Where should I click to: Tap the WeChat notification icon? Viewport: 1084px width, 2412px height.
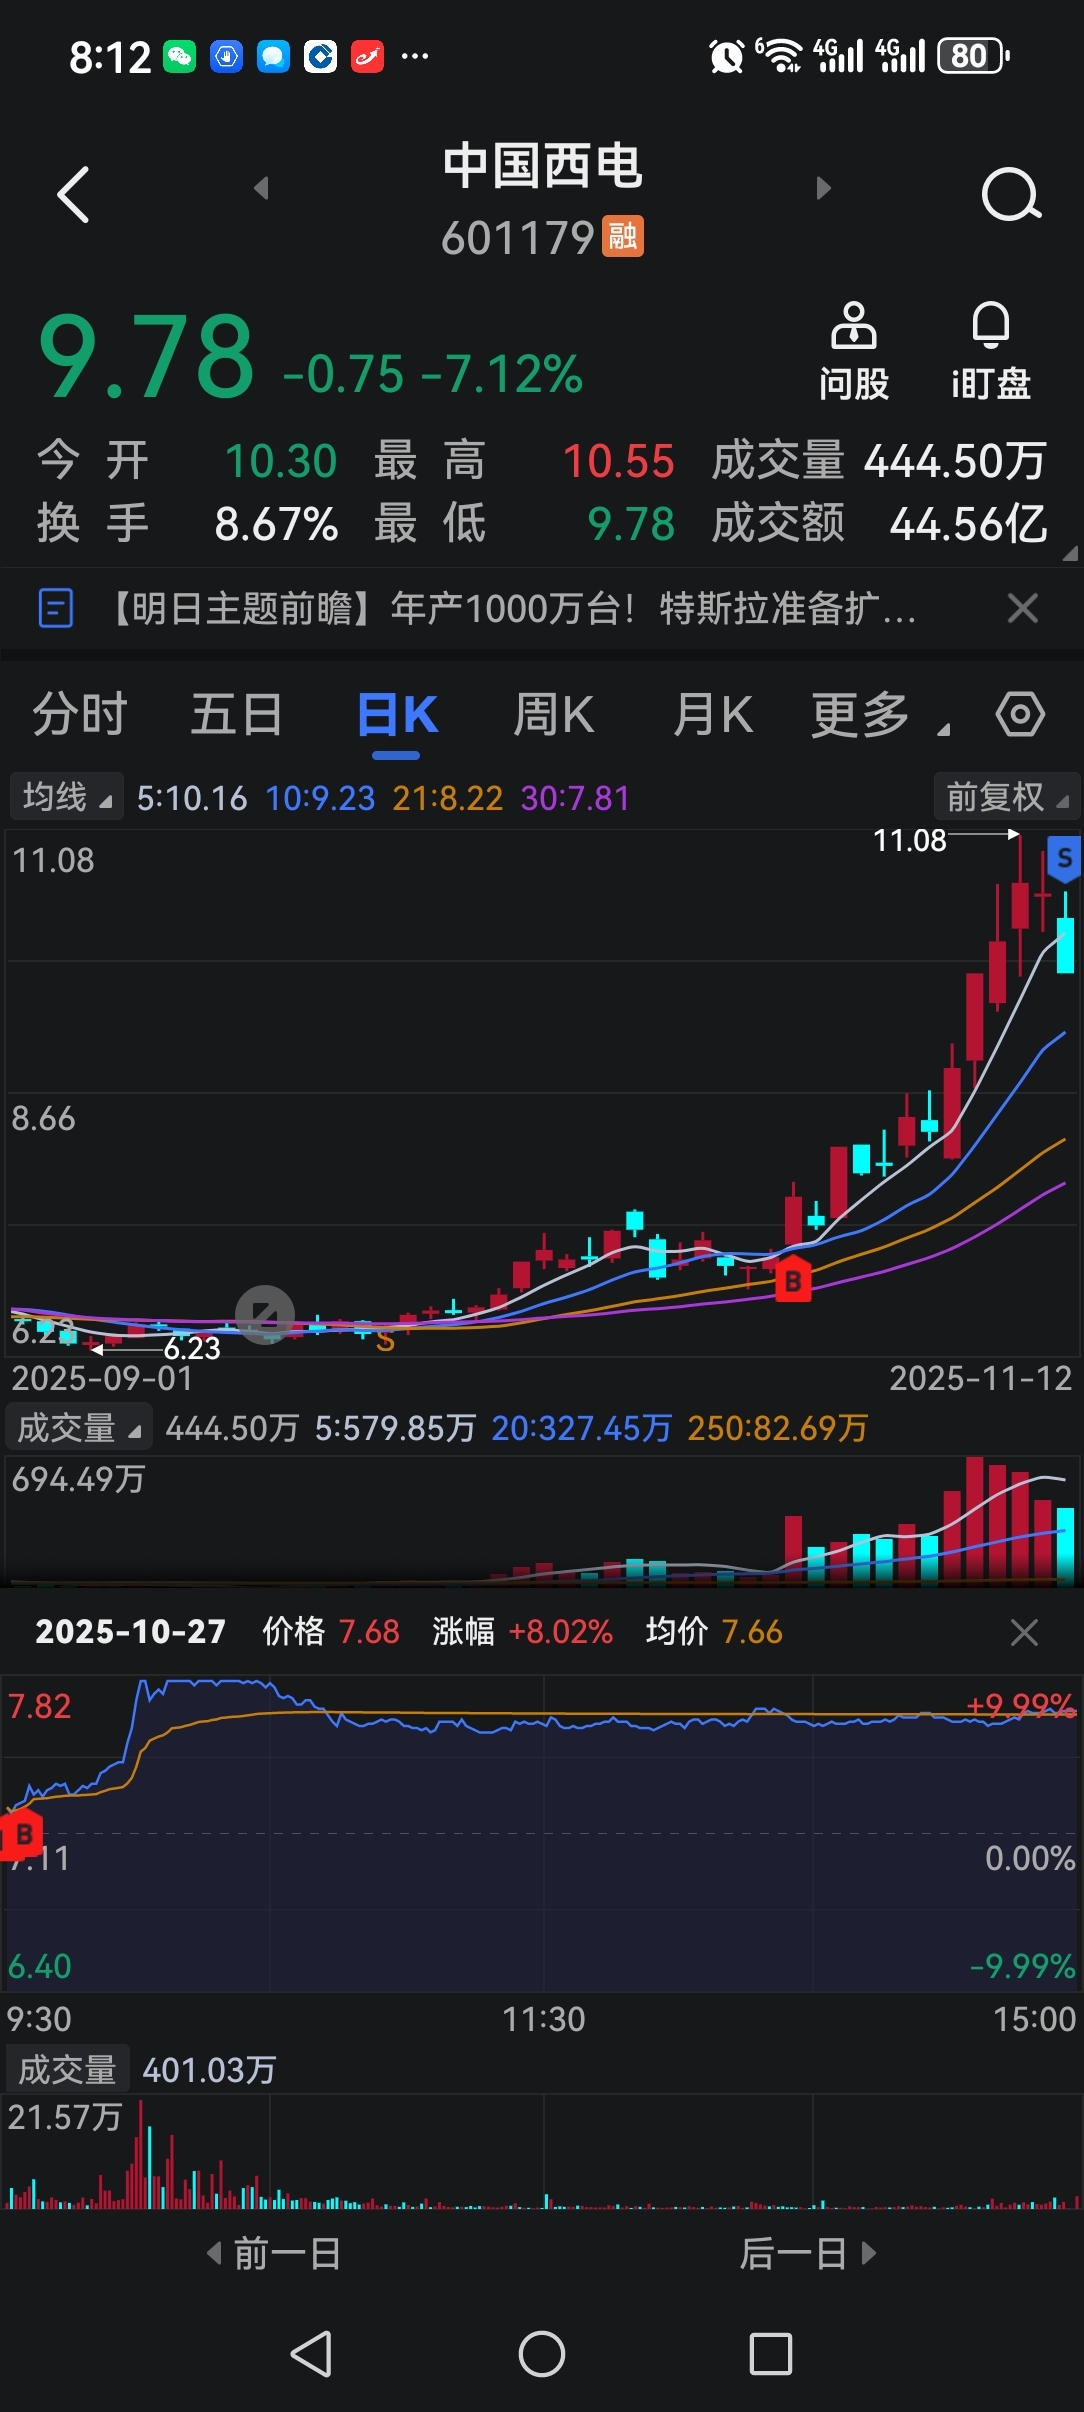(180, 57)
